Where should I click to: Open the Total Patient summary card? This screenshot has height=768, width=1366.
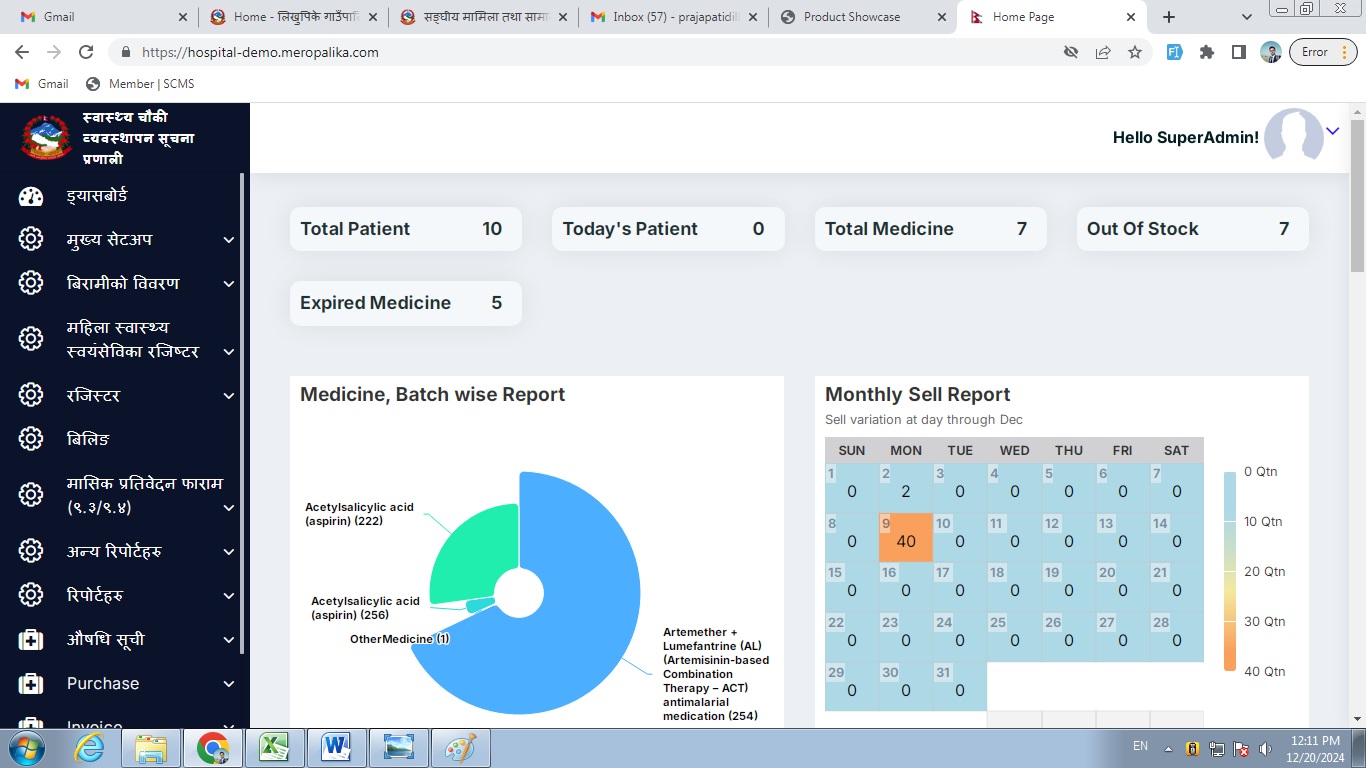[405, 229]
